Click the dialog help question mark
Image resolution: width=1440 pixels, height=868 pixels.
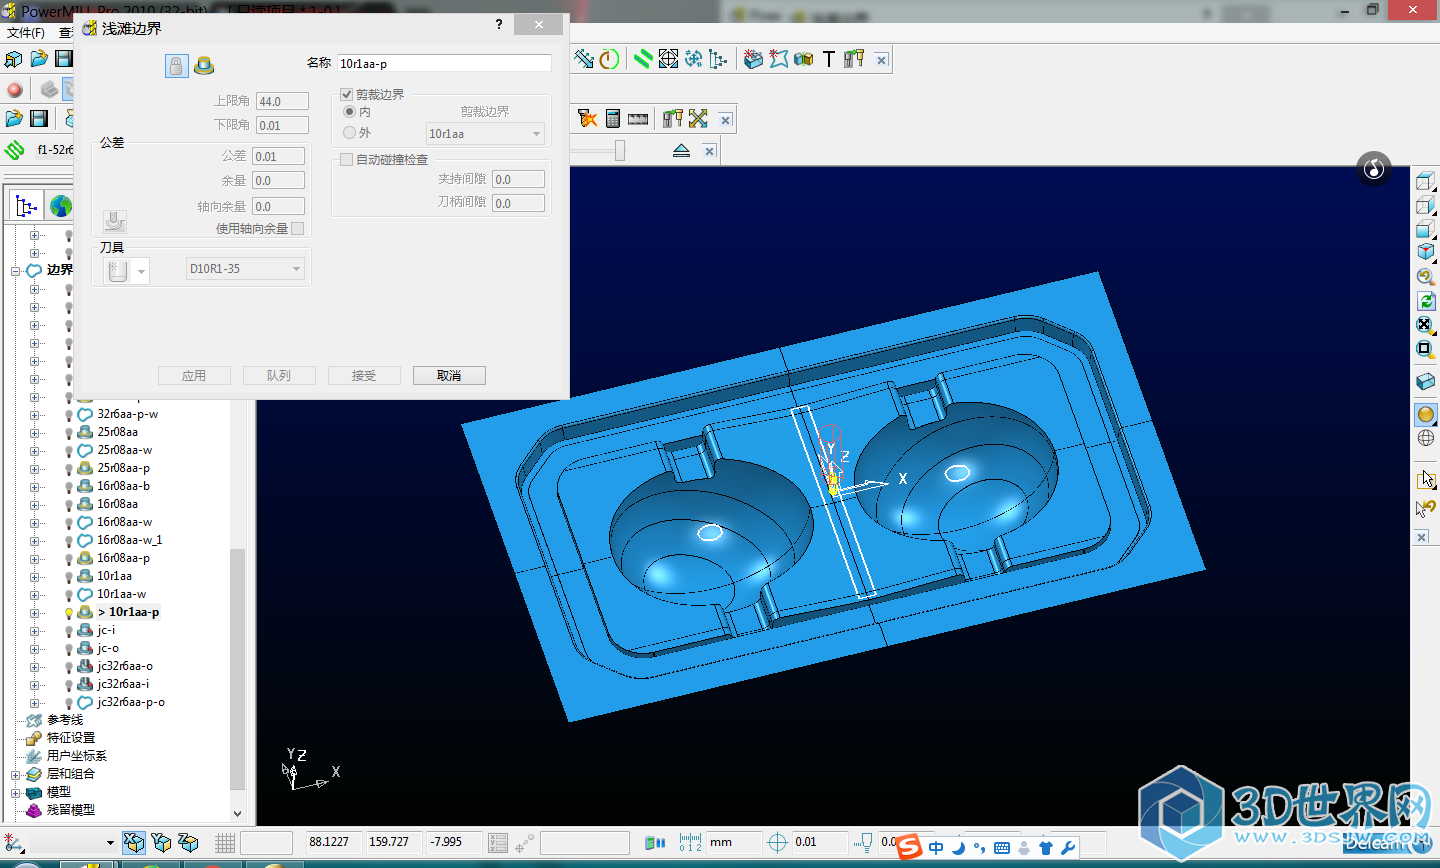tap(499, 25)
